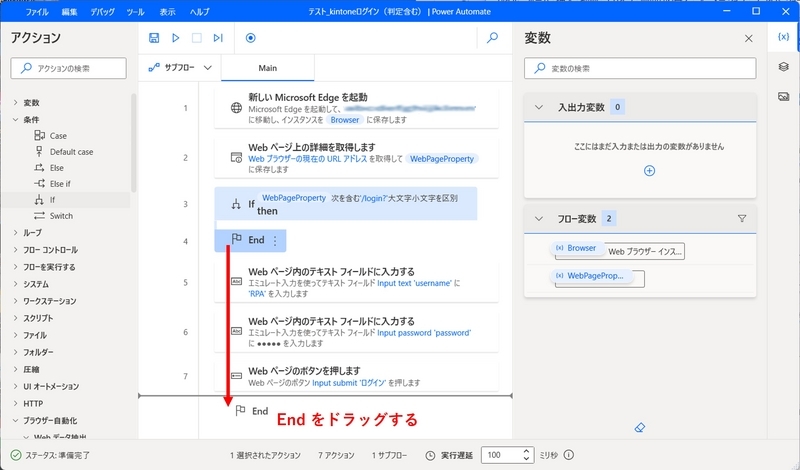
Task: Focus the アクションの検索 search field
Action: point(68,68)
